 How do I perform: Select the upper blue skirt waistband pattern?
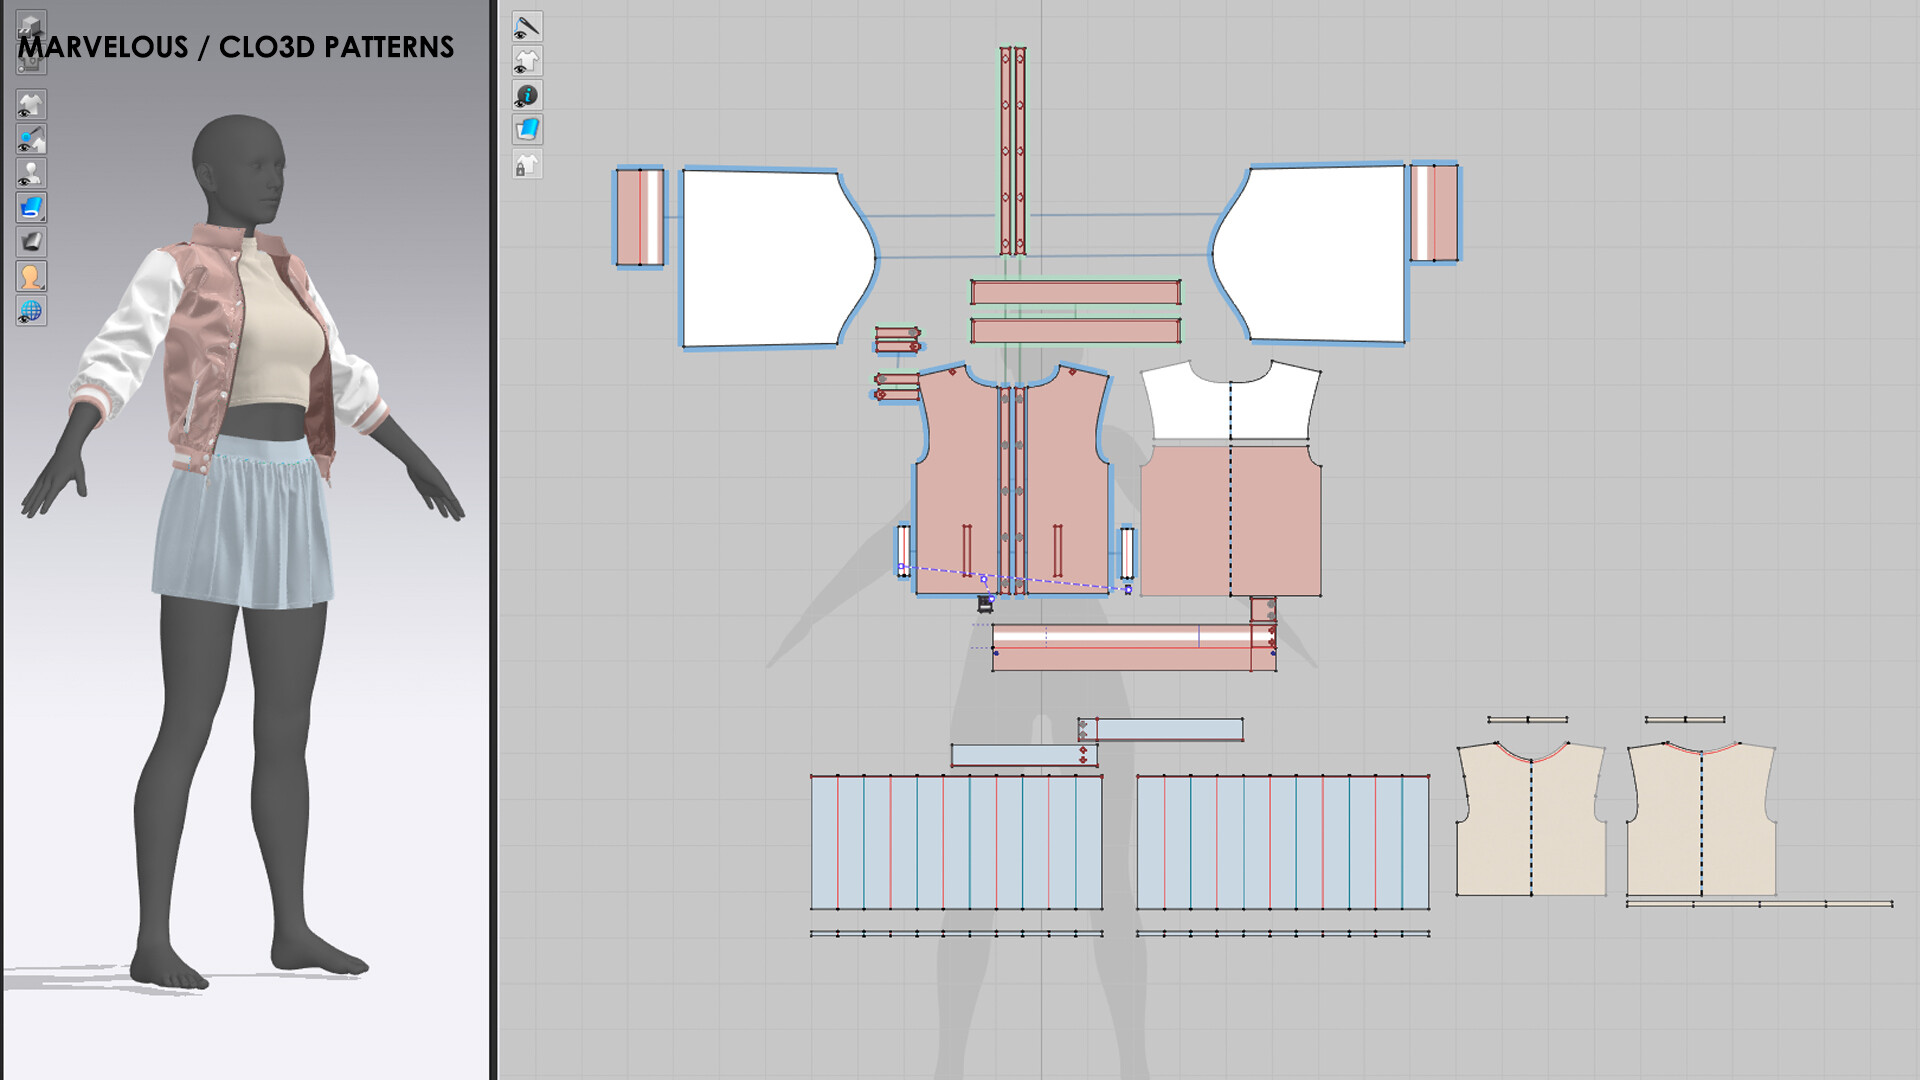(1160, 729)
